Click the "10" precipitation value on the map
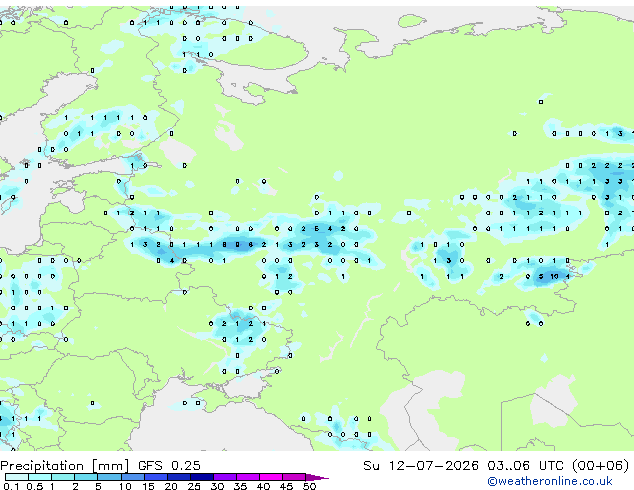 554,277
